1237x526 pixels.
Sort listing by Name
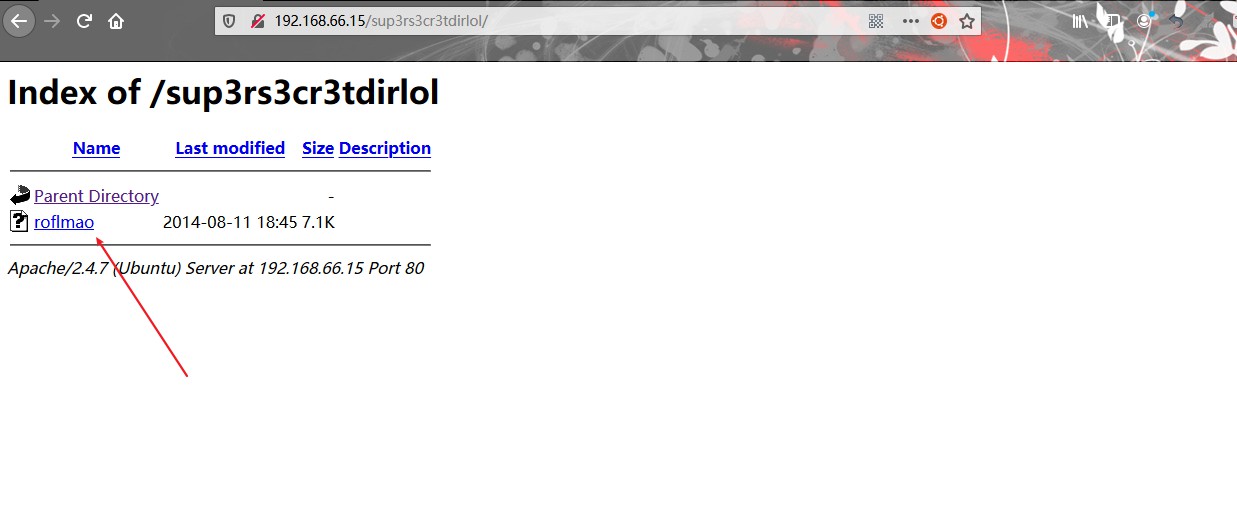point(96,148)
